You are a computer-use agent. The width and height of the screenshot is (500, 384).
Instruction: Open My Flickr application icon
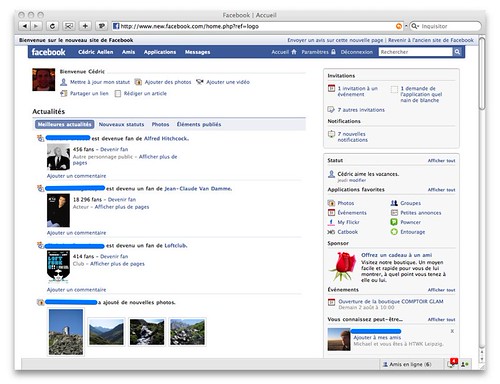(331, 222)
